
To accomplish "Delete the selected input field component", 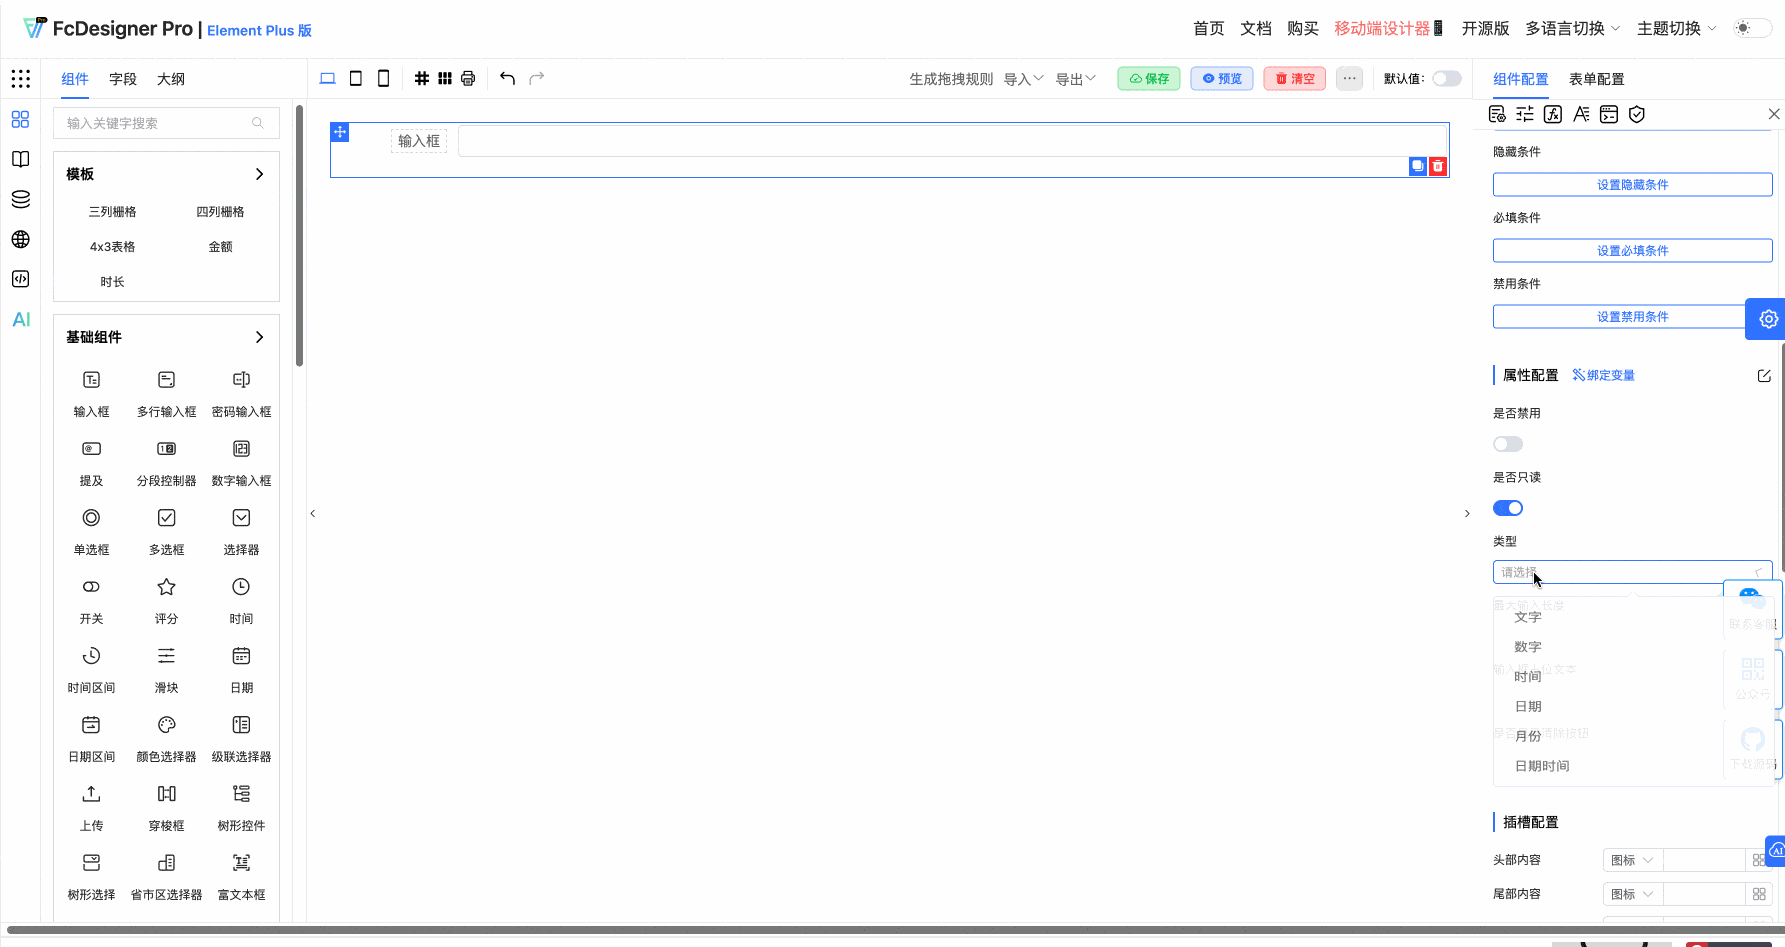I will pos(1438,166).
